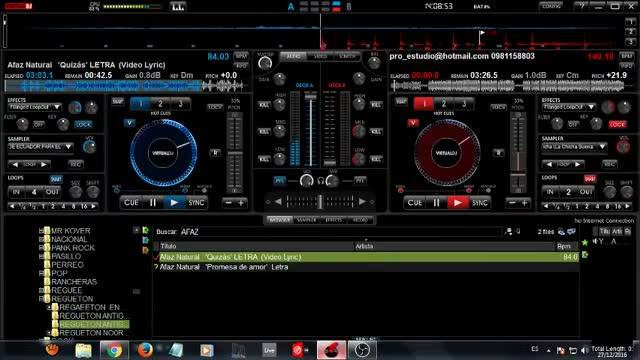This screenshot has width=640, height=360.
Task: Switch to the SAMPLER tab below the mixer
Action: [306, 220]
